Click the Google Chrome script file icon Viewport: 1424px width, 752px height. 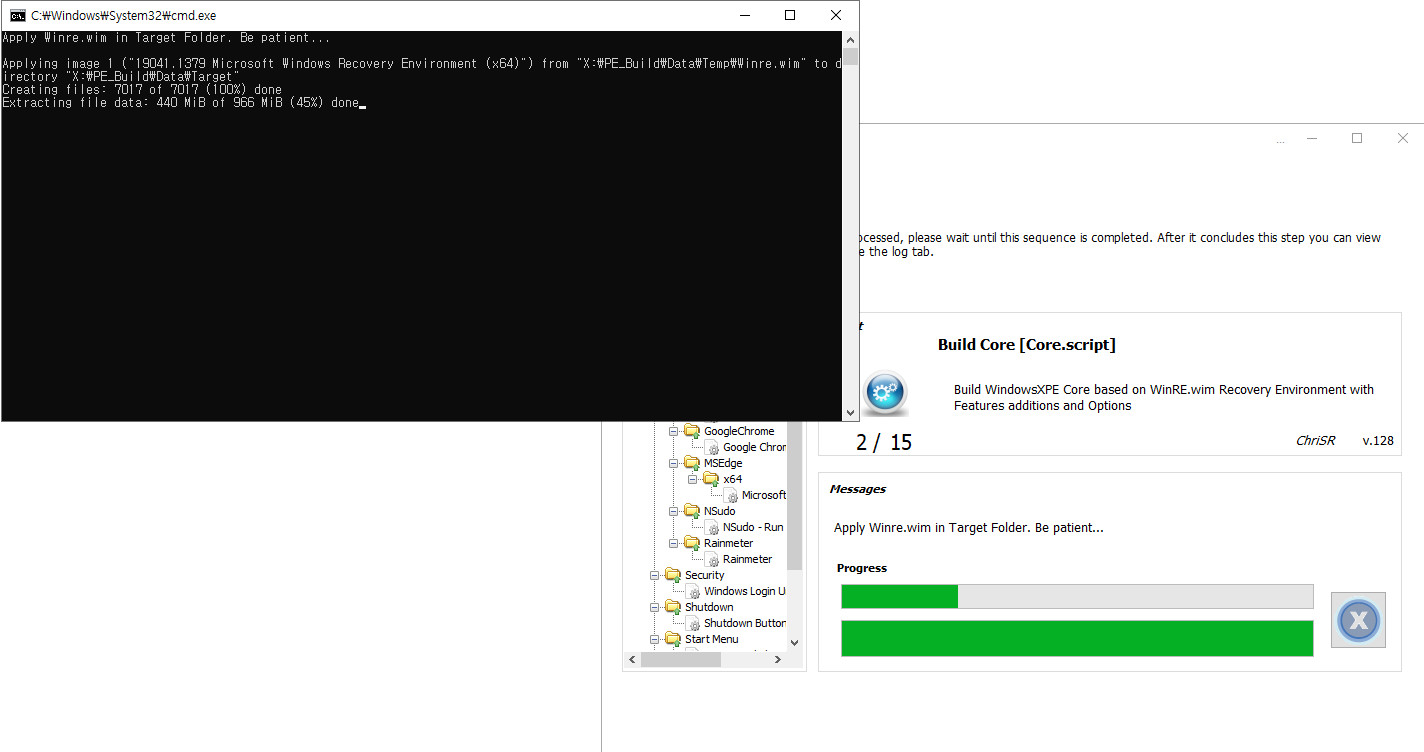[x=712, y=448]
